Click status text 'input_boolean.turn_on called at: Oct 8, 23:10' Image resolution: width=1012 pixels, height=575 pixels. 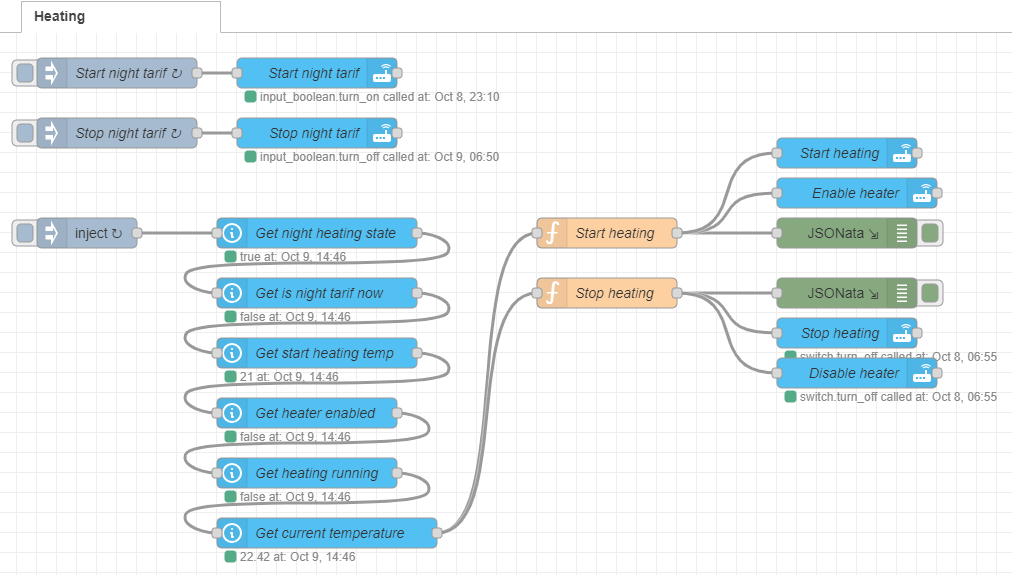click(x=380, y=97)
